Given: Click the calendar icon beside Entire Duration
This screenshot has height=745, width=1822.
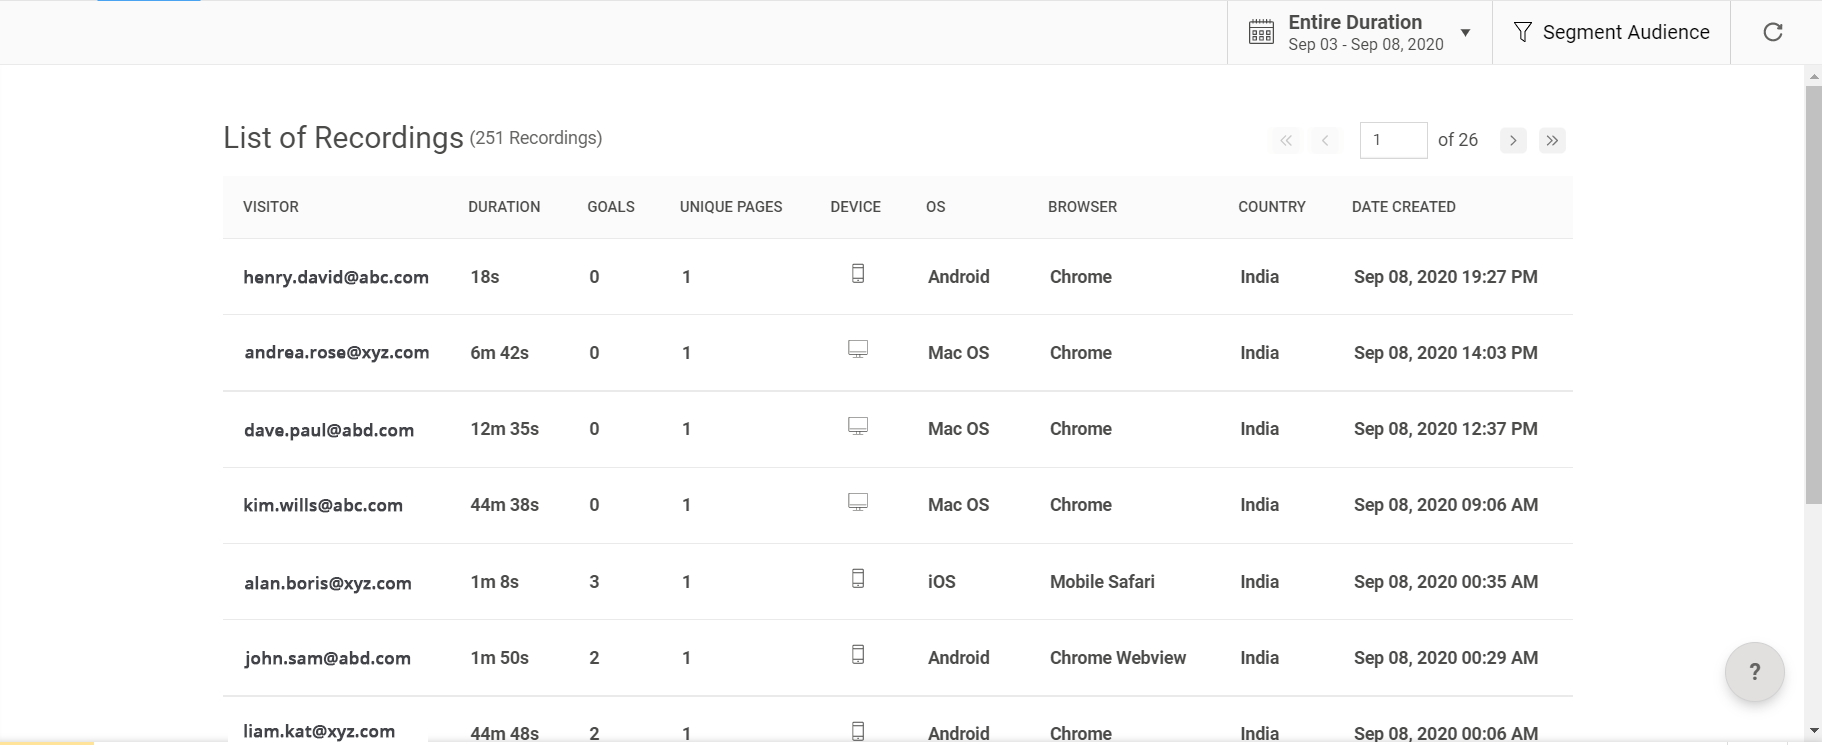Looking at the screenshot, I should (1261, 32).
